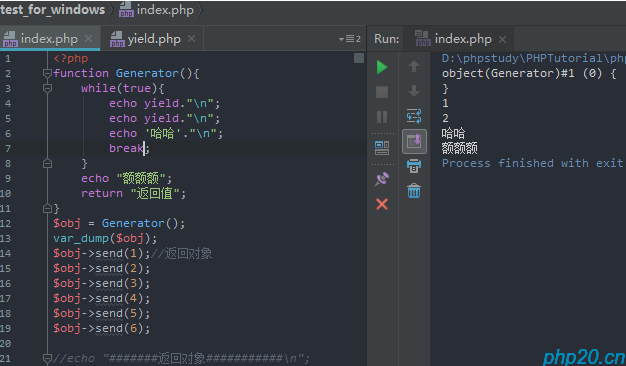Click the echo '哈哈' line in the editor

coord(166,133)
